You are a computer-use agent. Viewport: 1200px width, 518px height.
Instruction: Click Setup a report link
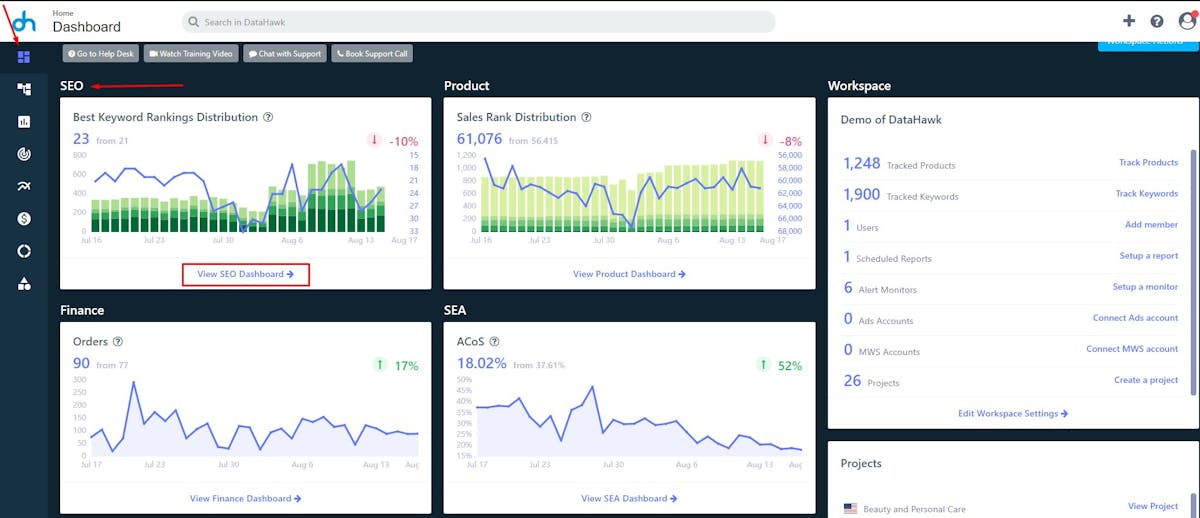click(1149, 256)
